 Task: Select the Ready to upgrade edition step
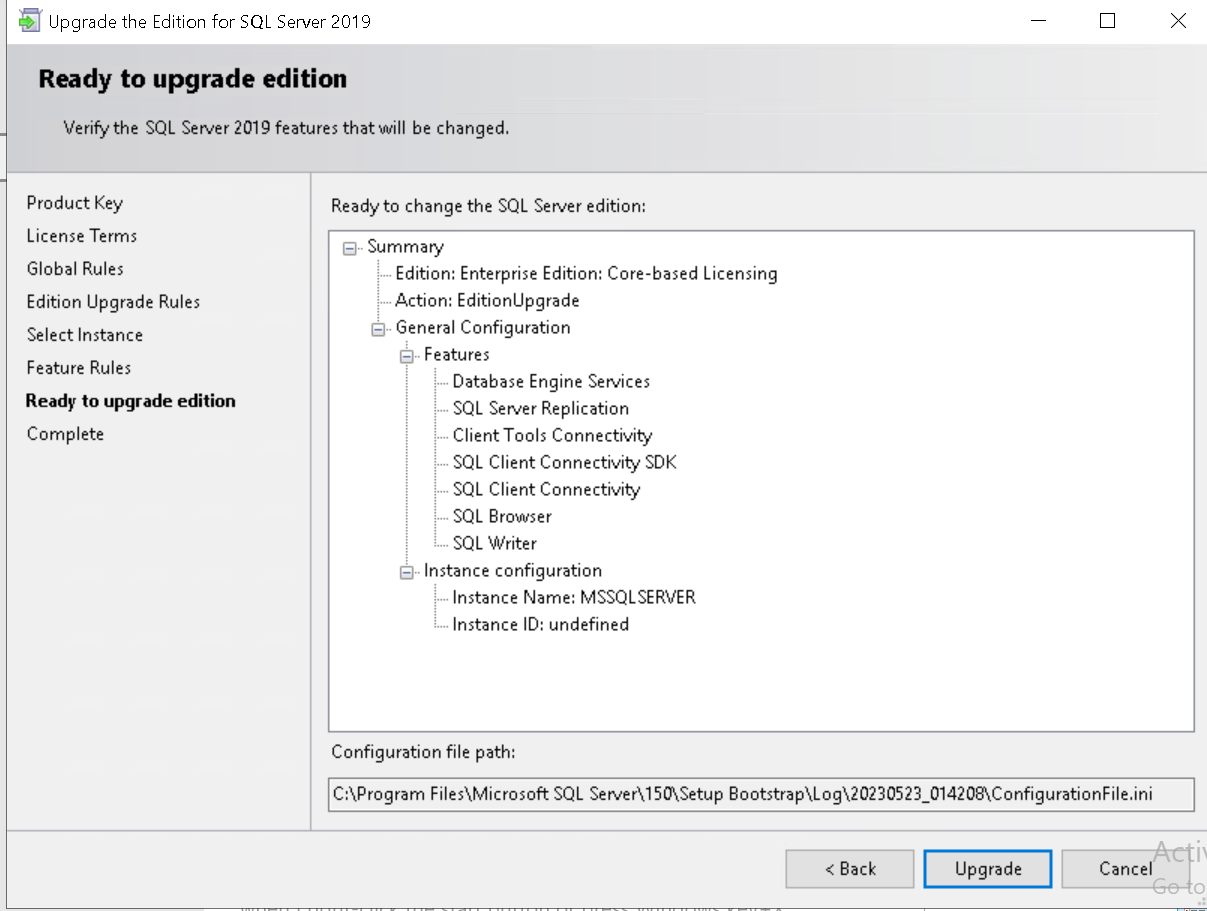click(x=131, y=401)
